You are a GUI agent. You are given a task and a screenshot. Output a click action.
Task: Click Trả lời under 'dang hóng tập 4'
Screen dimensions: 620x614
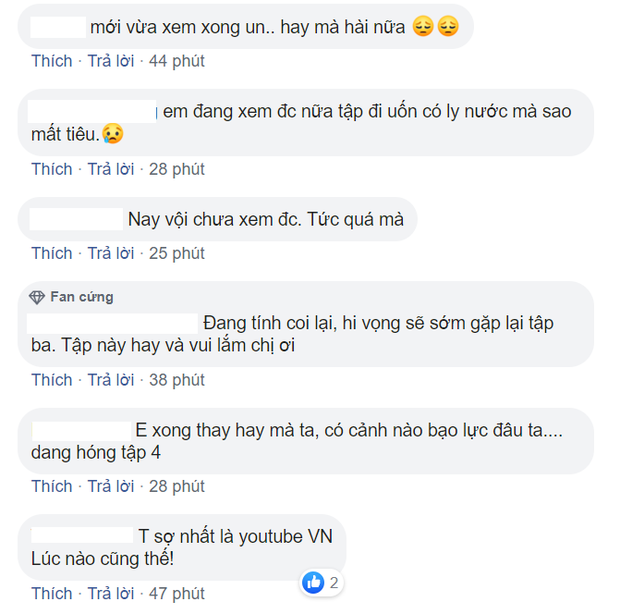pos(111,486)
